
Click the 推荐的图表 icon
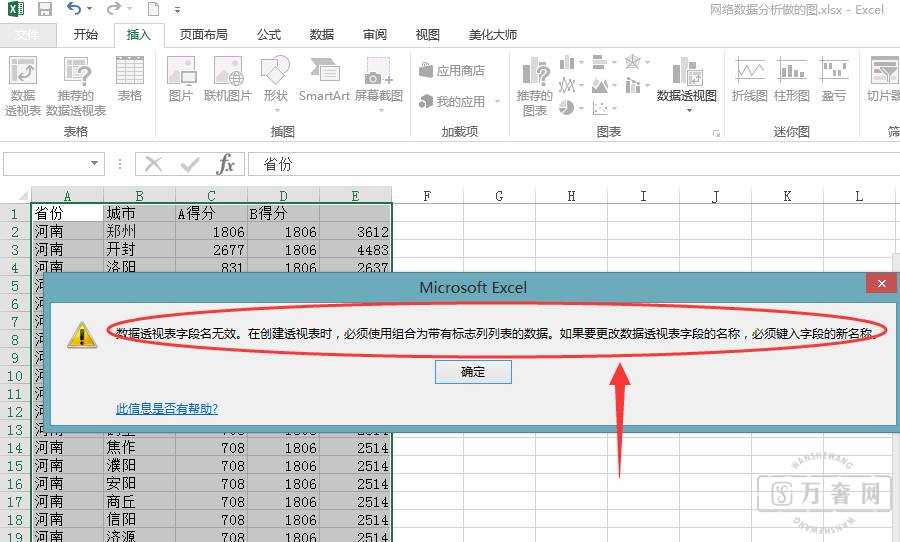(535, 86)
